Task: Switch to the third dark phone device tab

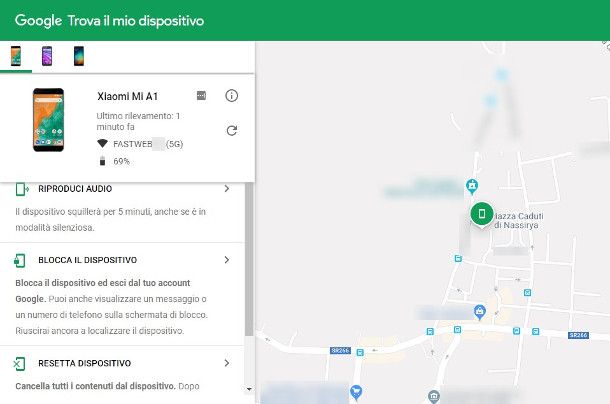Action: pyautogui.click(x=79, y=56)
